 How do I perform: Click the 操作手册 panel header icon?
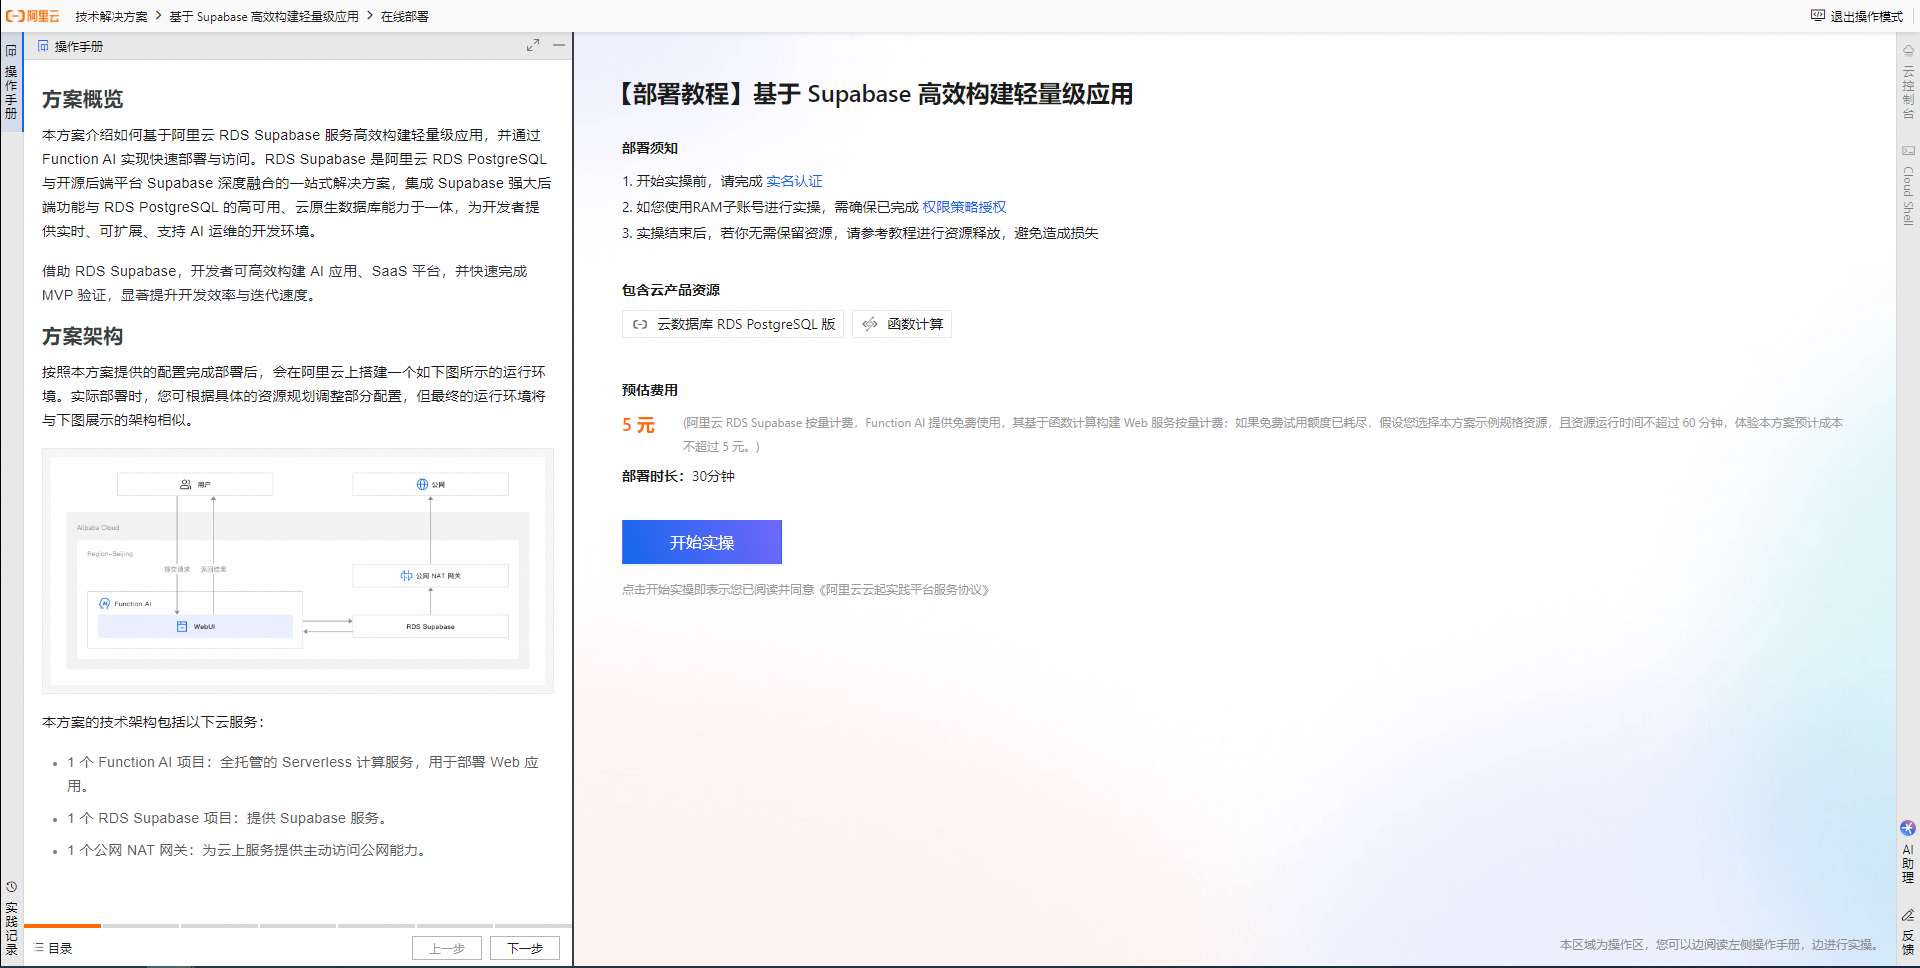44,46
